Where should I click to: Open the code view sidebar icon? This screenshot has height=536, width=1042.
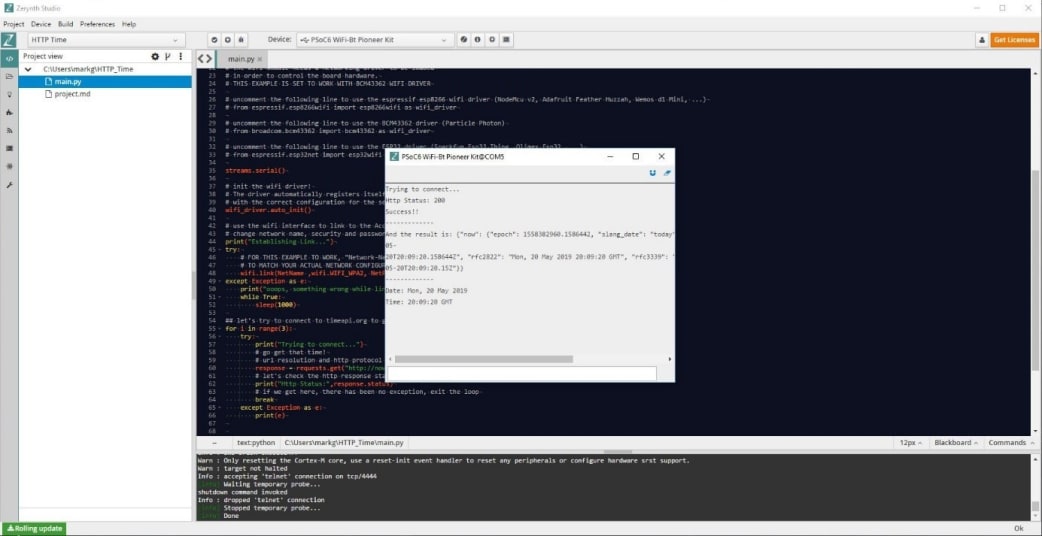tap(9, 58)
